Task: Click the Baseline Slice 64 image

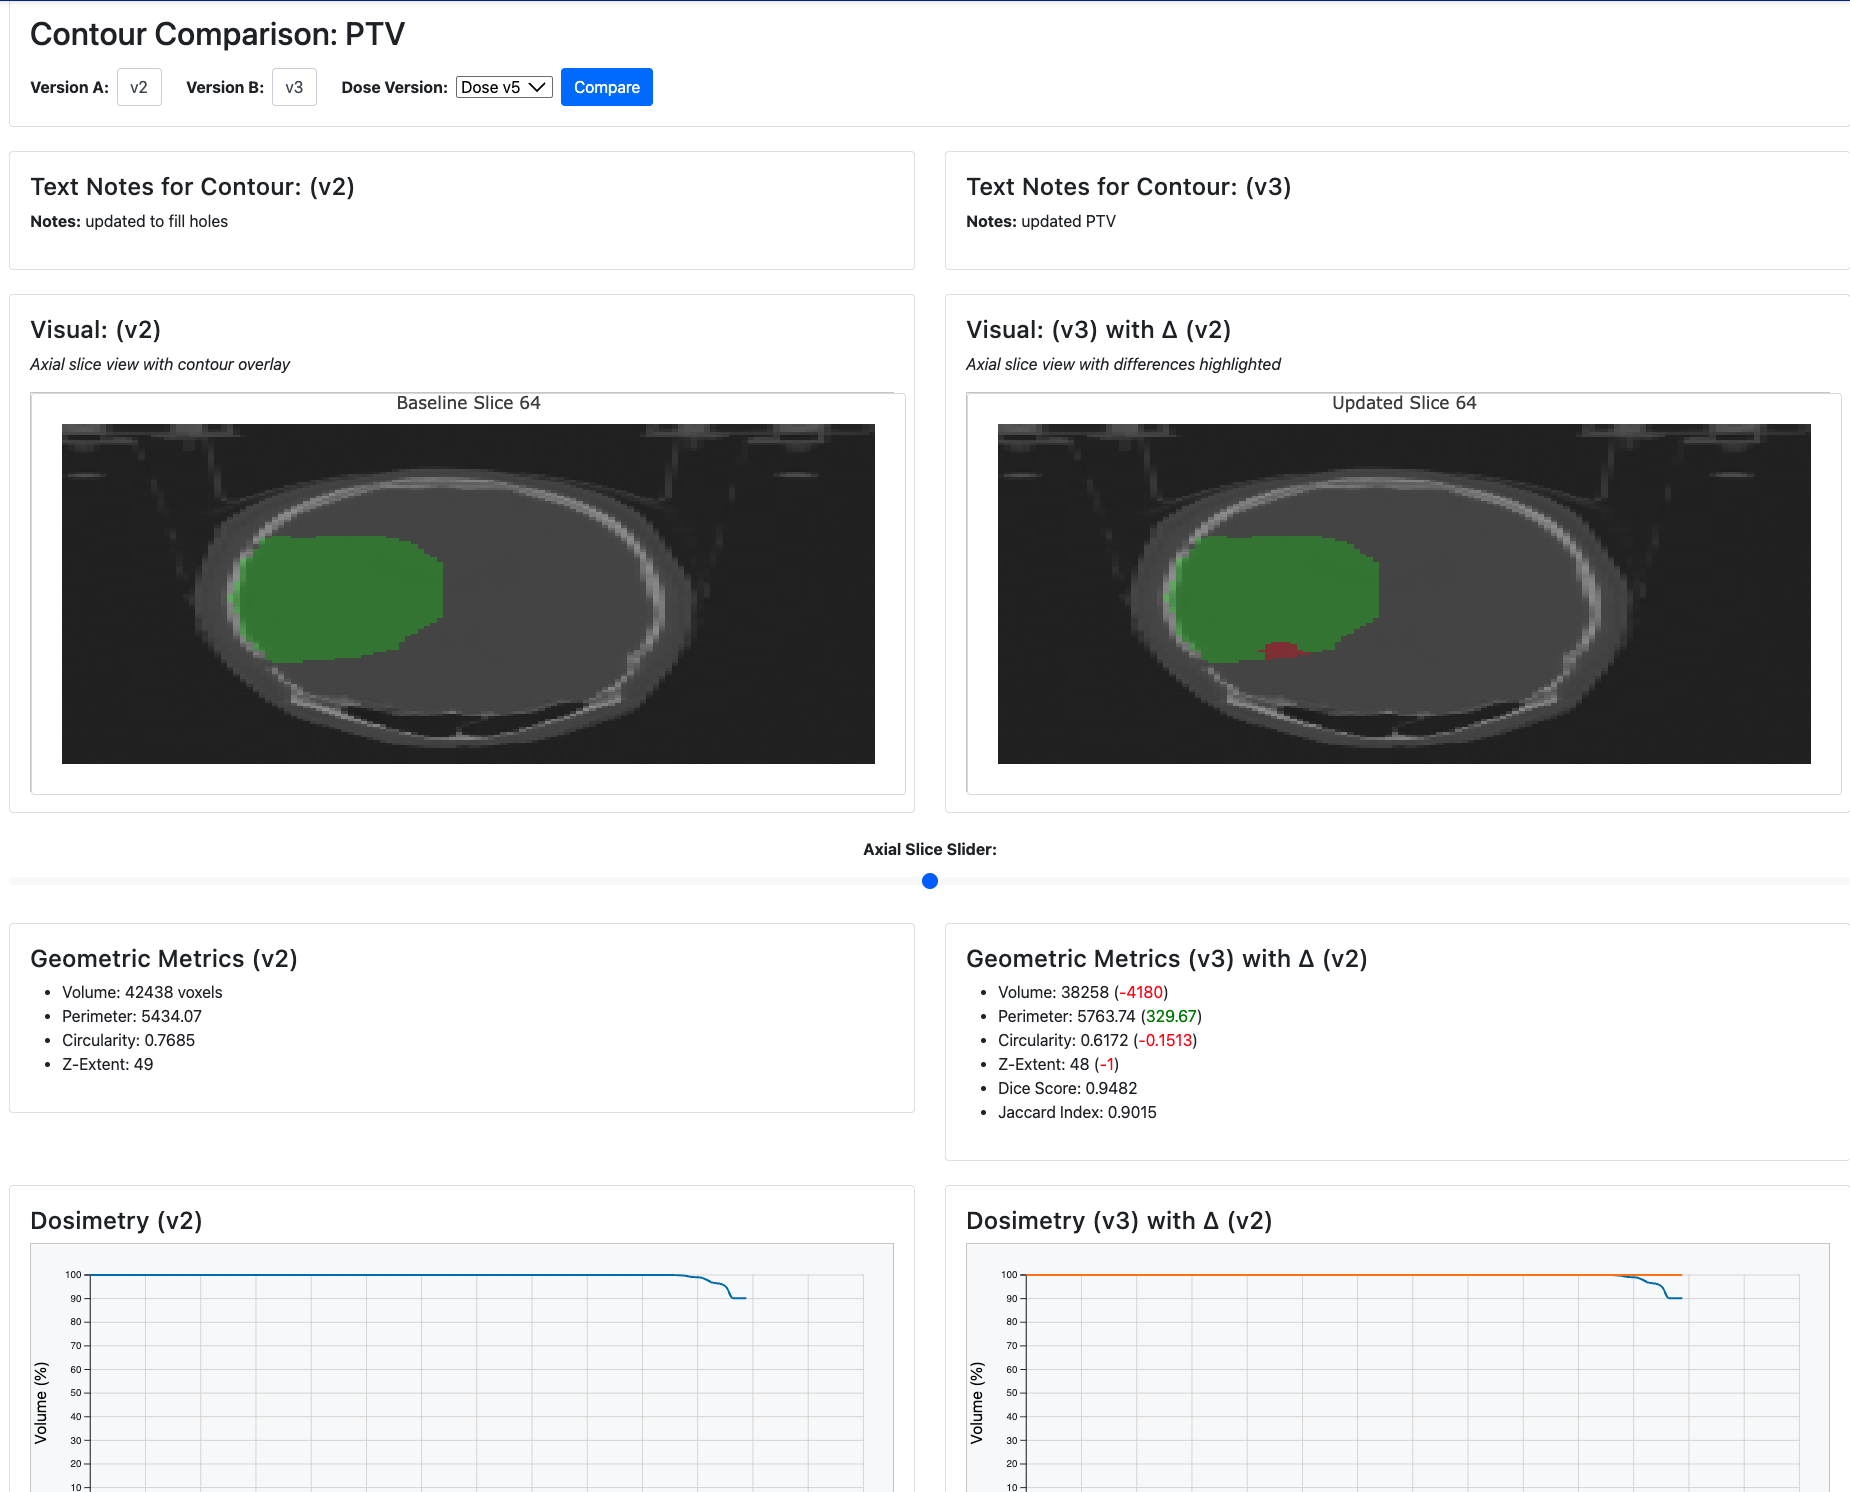Action: click(468, 593)
